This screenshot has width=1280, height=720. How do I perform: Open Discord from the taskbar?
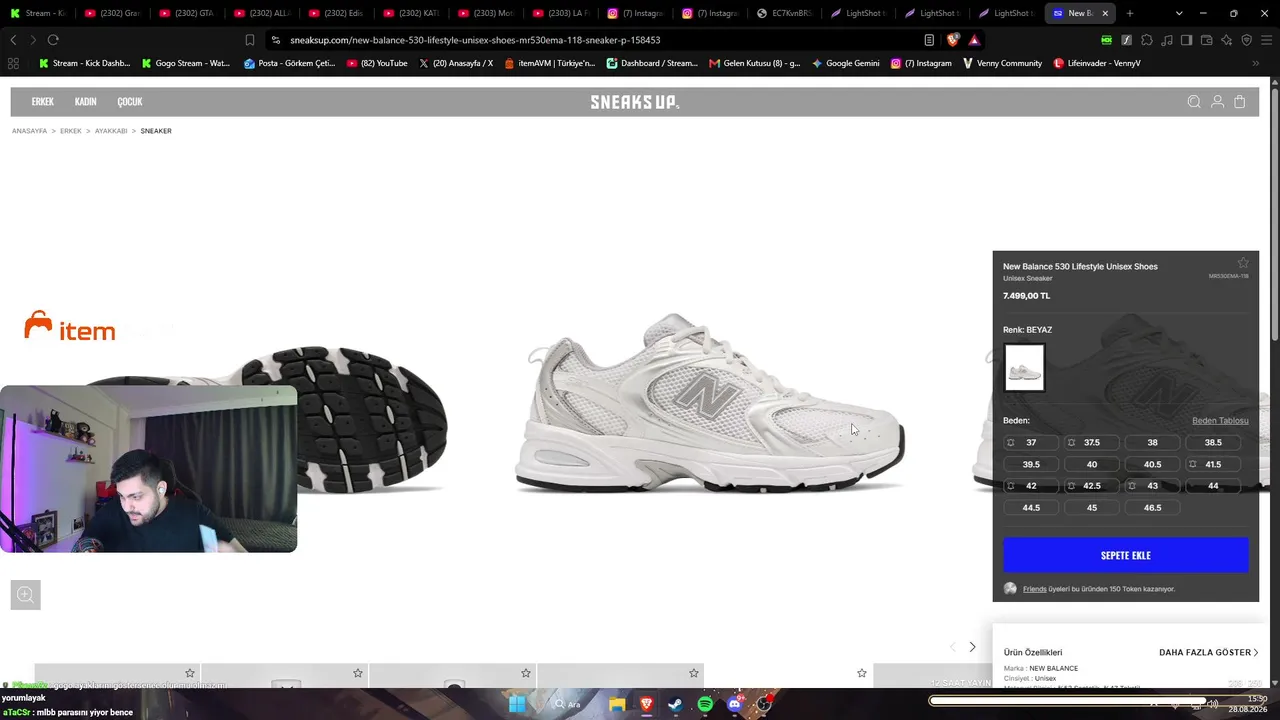tap(735, 704)
